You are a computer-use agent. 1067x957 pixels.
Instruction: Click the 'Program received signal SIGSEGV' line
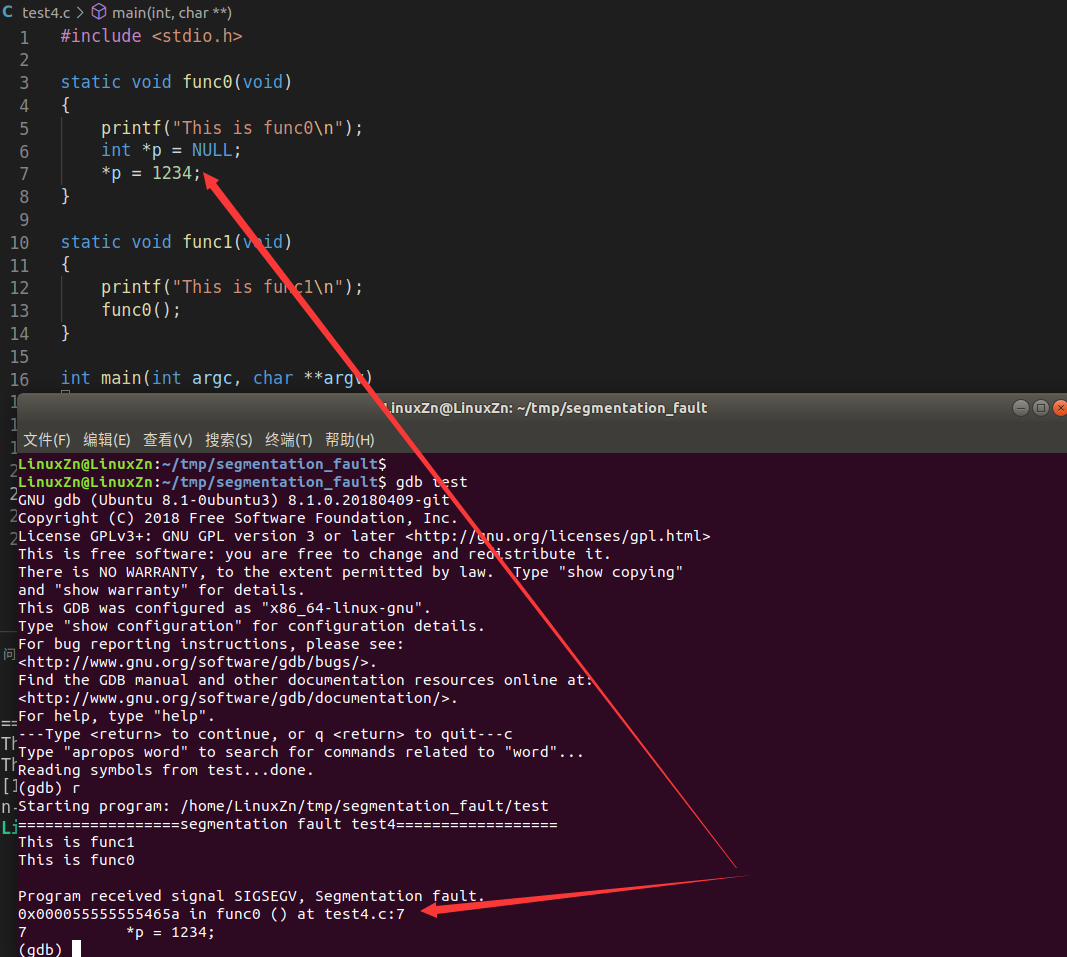[x=251, y=896]
